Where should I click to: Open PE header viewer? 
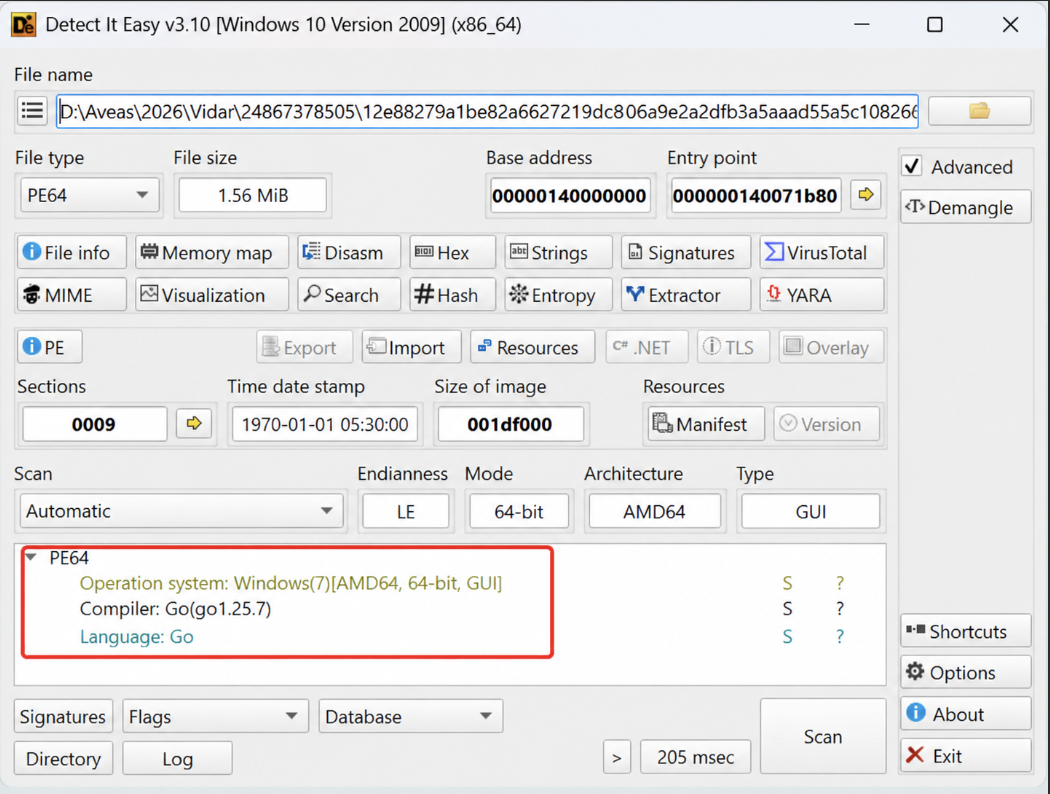click(50, 347)
